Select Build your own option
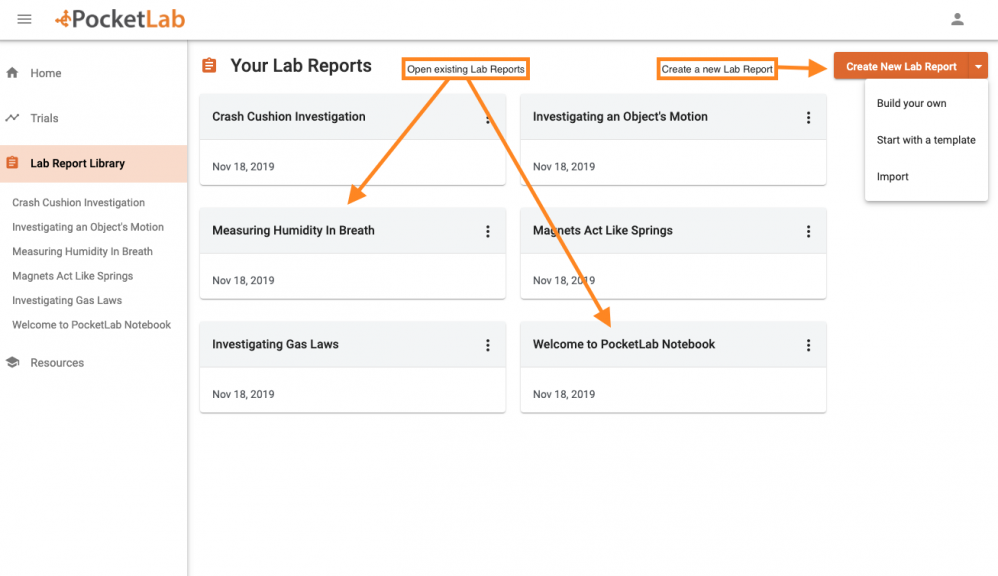998x576 pixels. 911,103
